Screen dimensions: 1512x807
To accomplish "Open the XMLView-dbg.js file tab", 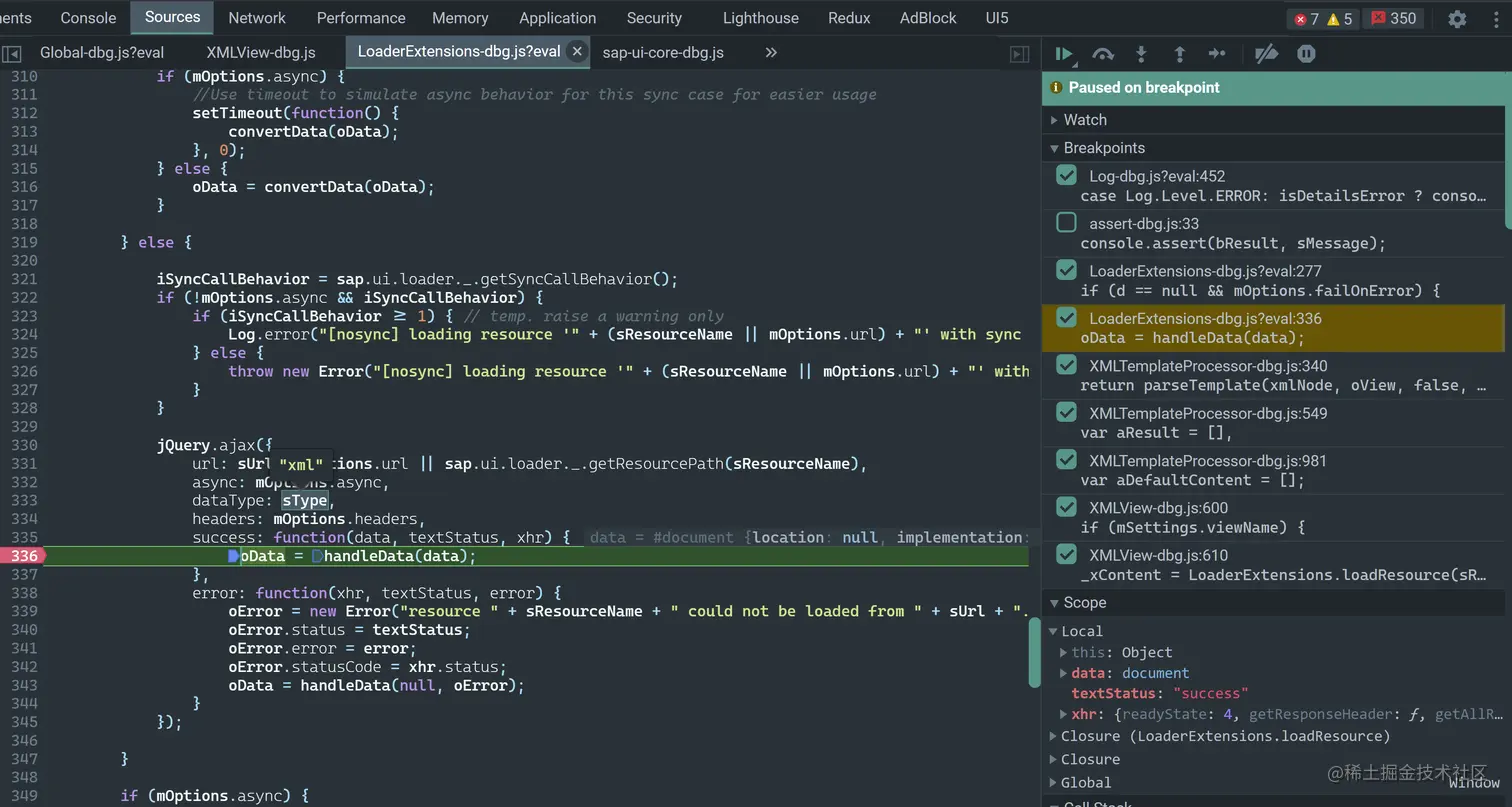I will coord(261,52).
